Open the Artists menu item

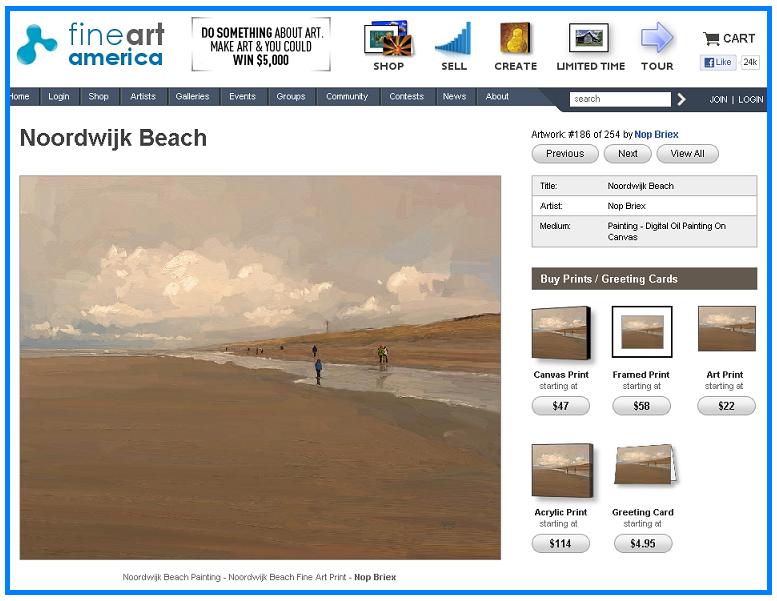click(143, 96)
